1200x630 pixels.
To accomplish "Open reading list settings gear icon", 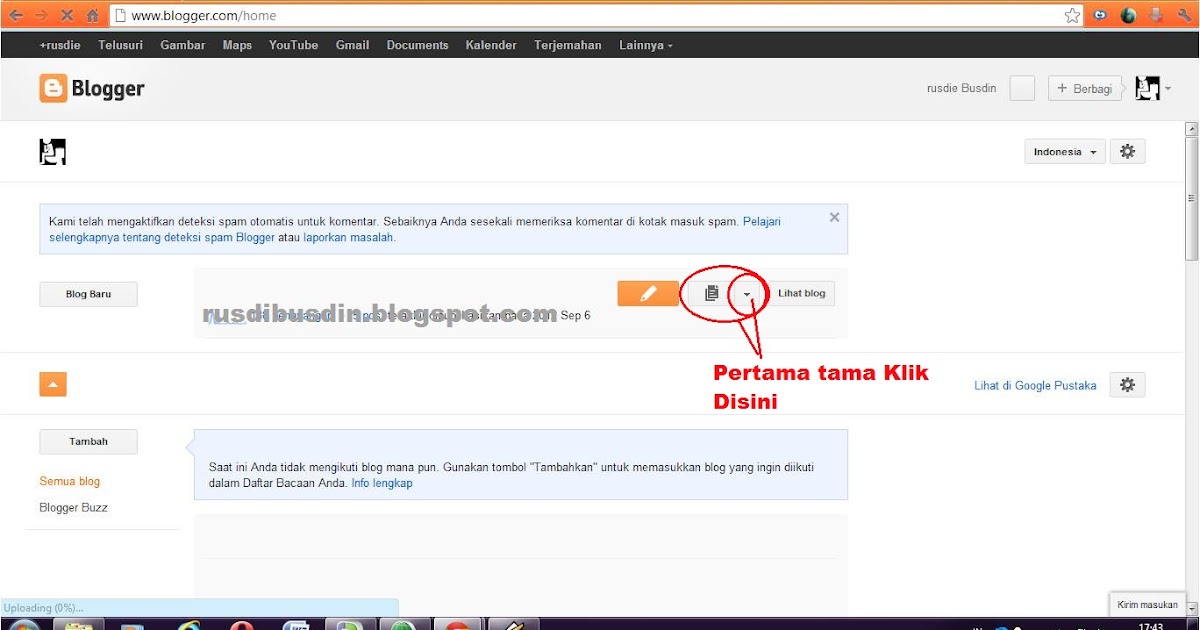I will [1128, 385].
